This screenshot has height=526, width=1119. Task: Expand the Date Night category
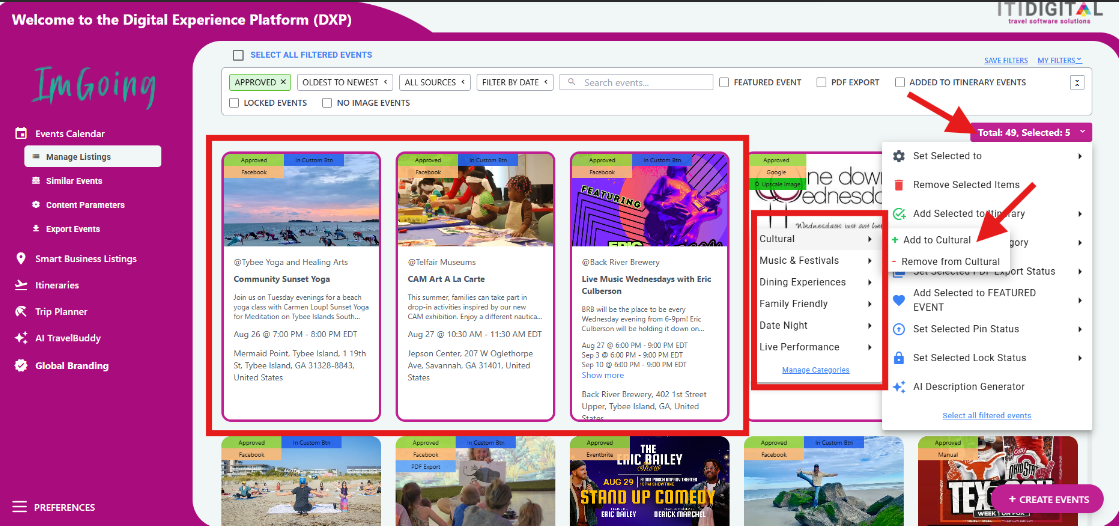coord(815,325)
